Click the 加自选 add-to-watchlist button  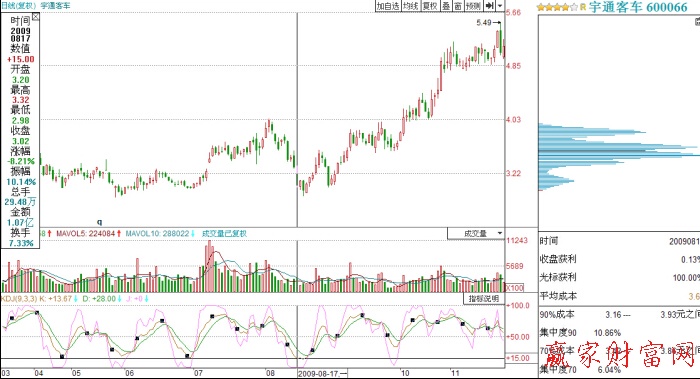pyautogui.click(x=388, y=6)
